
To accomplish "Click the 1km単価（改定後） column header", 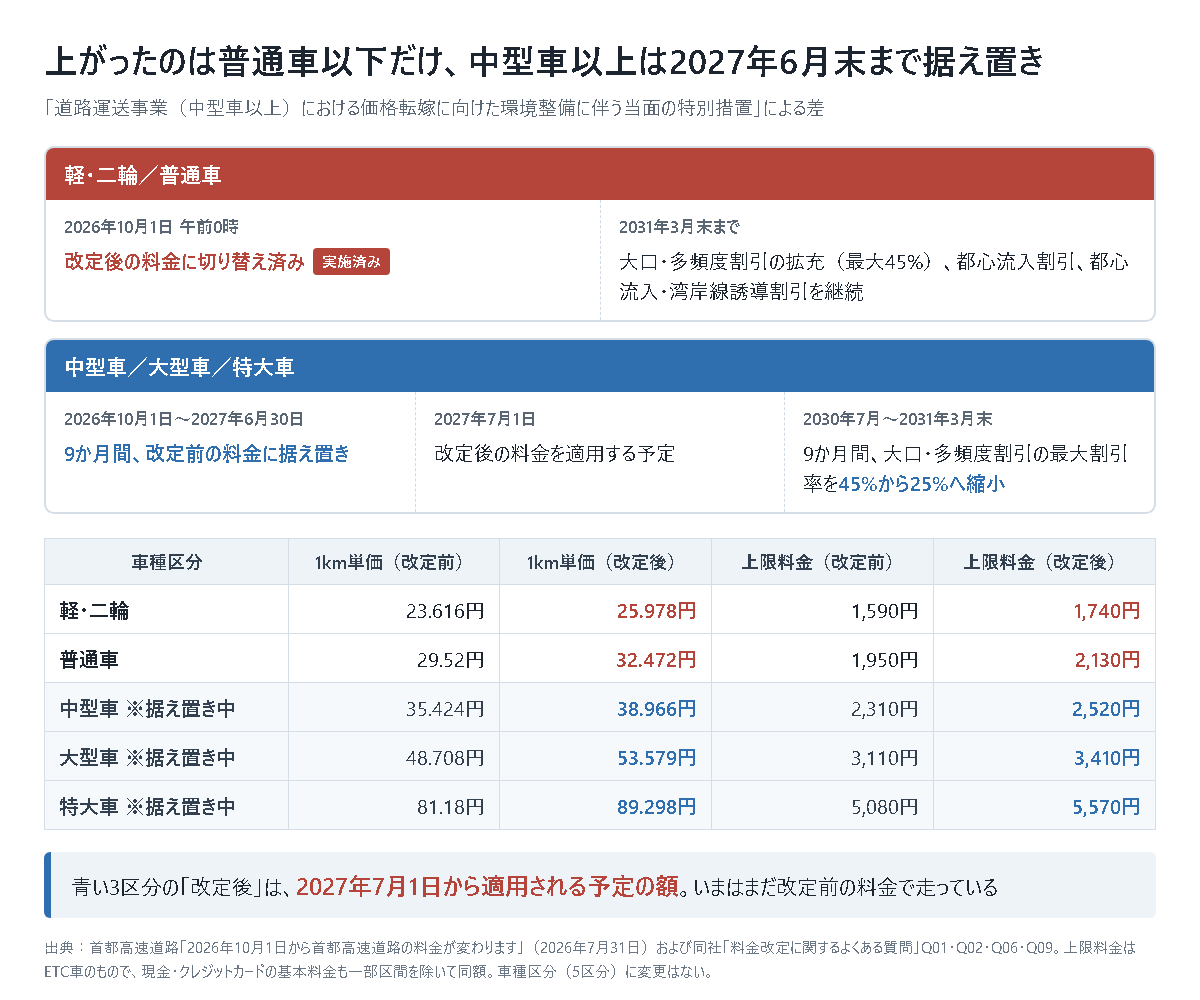I will (x=605, y=562).
